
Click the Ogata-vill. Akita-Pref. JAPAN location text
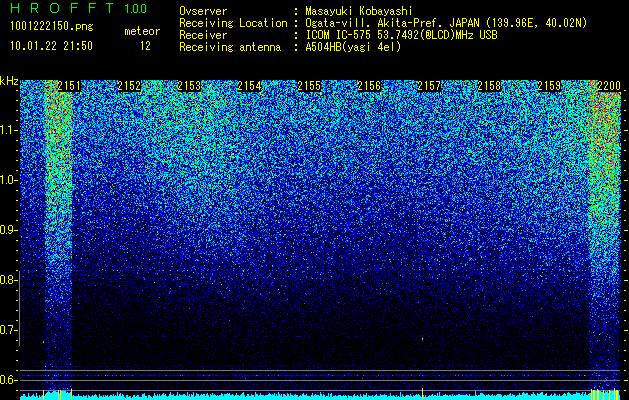coord(446,23)
